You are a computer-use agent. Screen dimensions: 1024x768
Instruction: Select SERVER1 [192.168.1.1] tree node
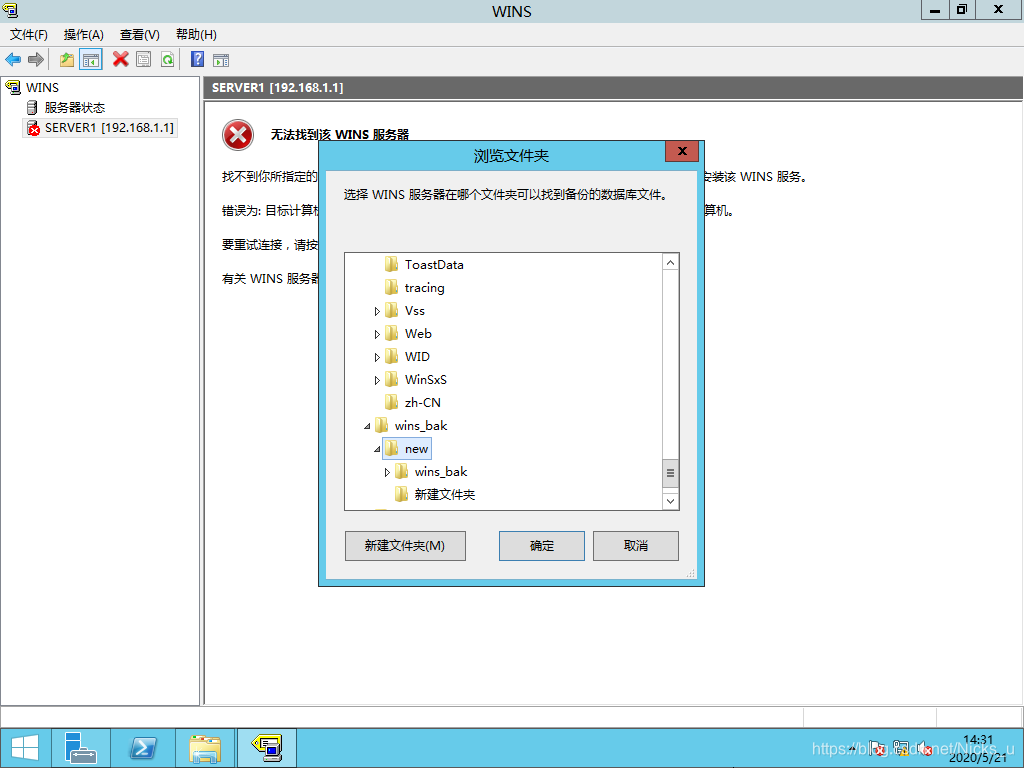point(109,127)
